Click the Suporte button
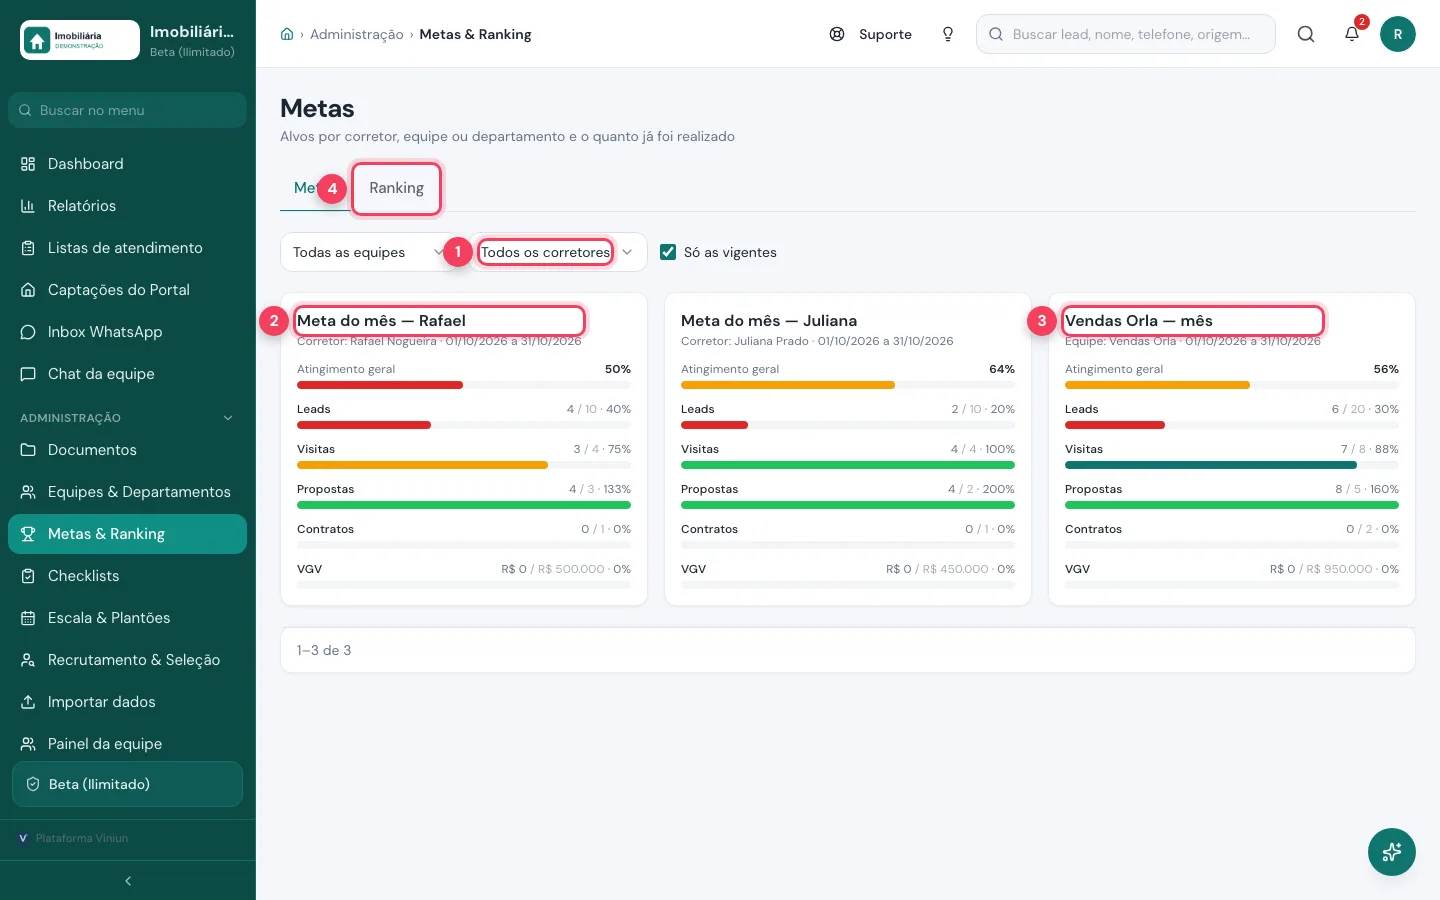The height and width of the screenshot is (900, 1440). coord(871,34)
